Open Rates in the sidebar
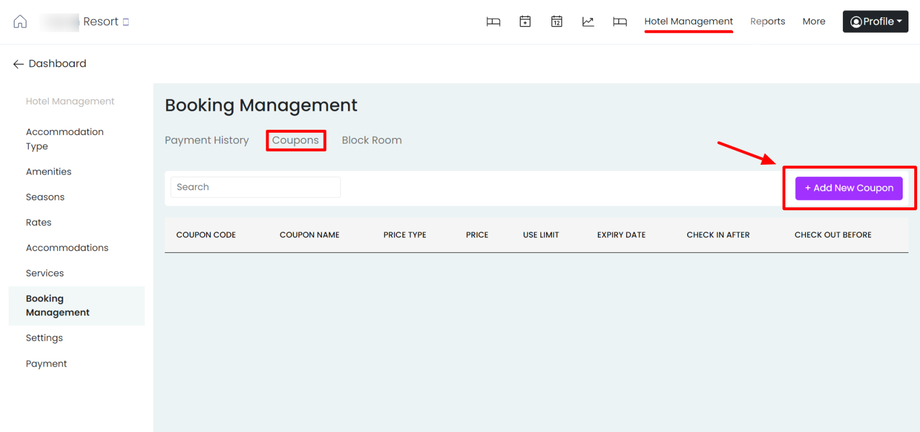920x432 pixels. (x=39, y=222)
